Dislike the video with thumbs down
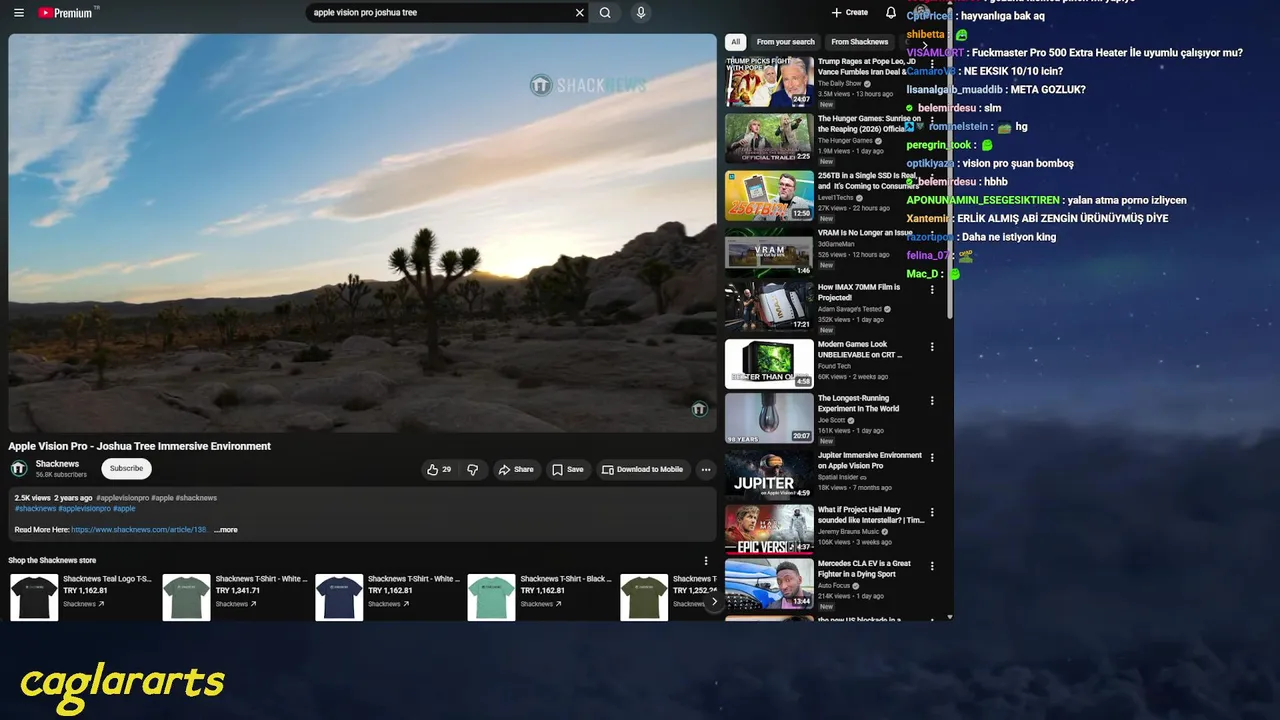The height and width of the screenshot is (720, 1280). tap(473, 469)
